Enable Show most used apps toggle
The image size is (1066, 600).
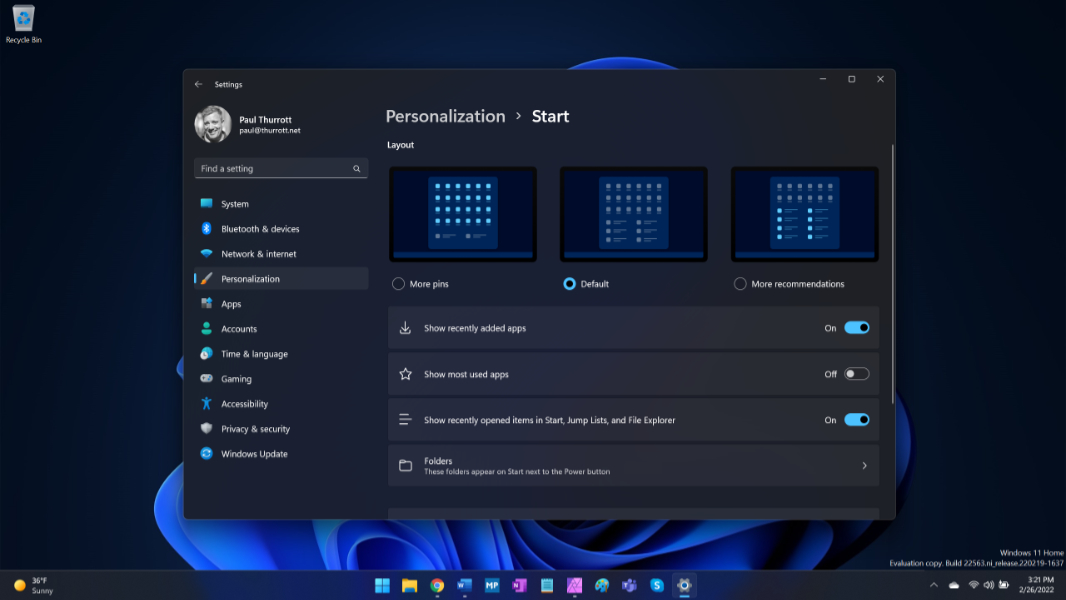click(x=856, y=374)
